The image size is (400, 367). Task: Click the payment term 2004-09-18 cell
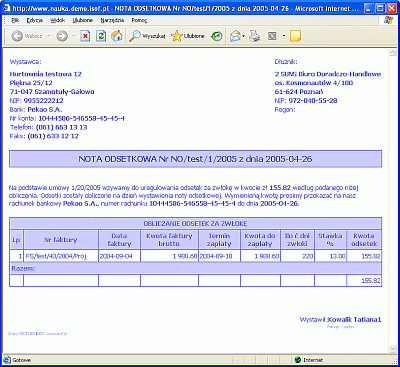point(219,256)
